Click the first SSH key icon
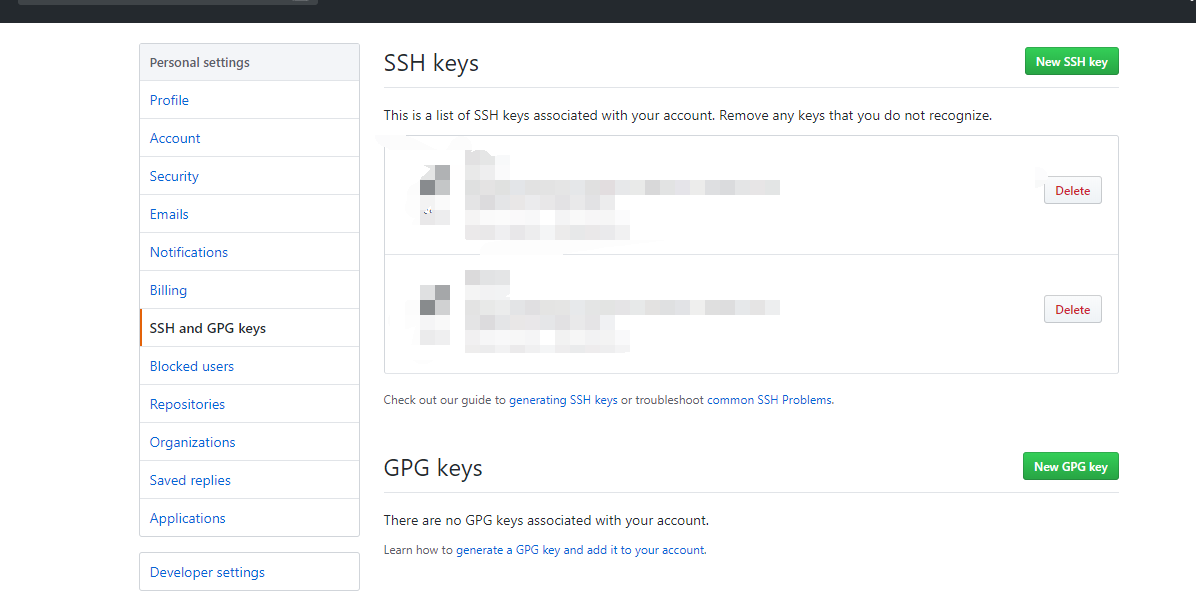Image resolution: width=1196 pixels, height=598 pixels. pyautogui.click(x=434, y=195)
